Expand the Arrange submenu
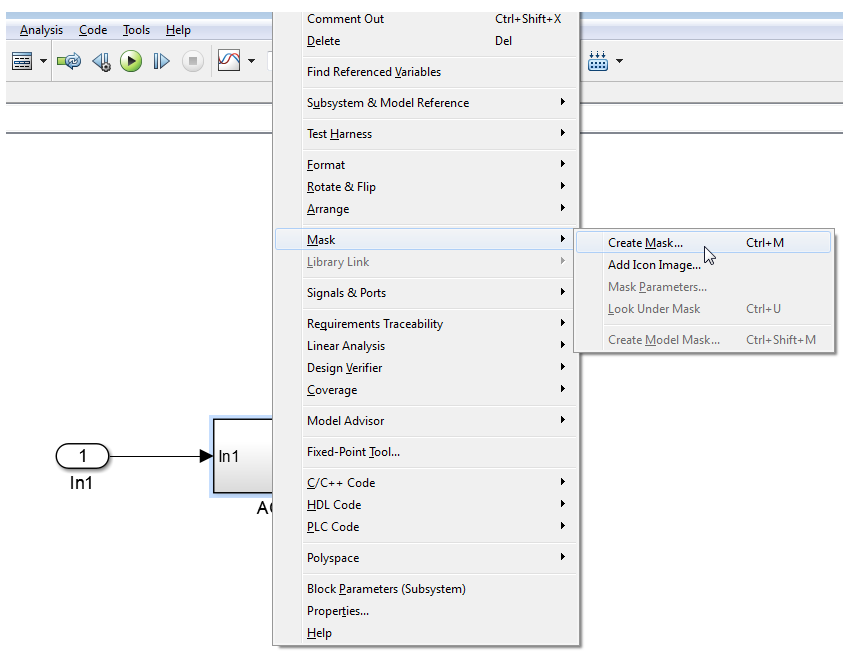Viewport: 861px width, 652px height. point(426,209)
